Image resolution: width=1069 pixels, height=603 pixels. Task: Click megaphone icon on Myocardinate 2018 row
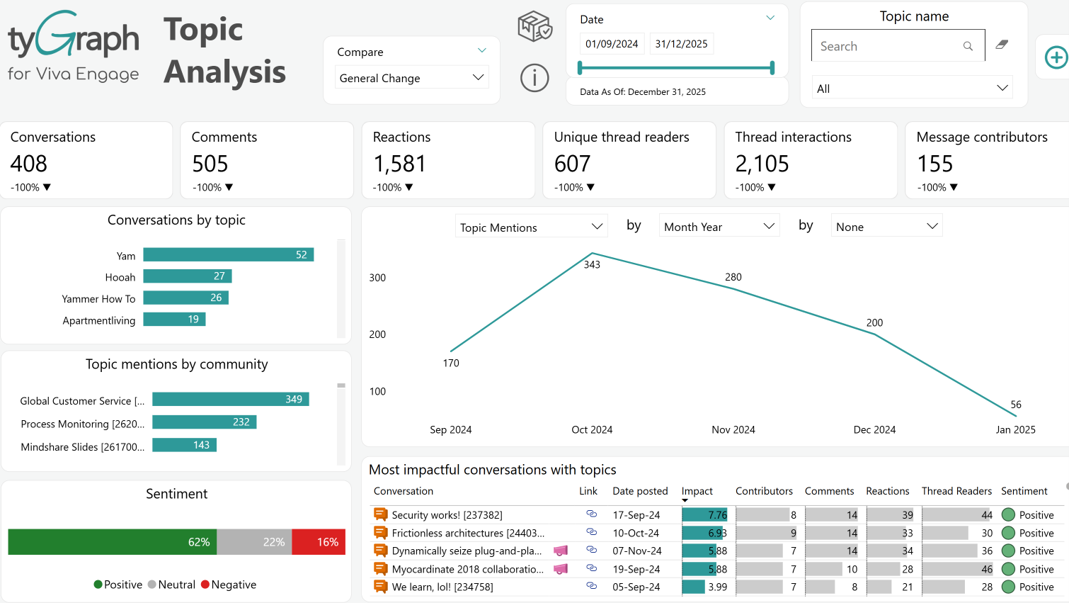(560, 569)
